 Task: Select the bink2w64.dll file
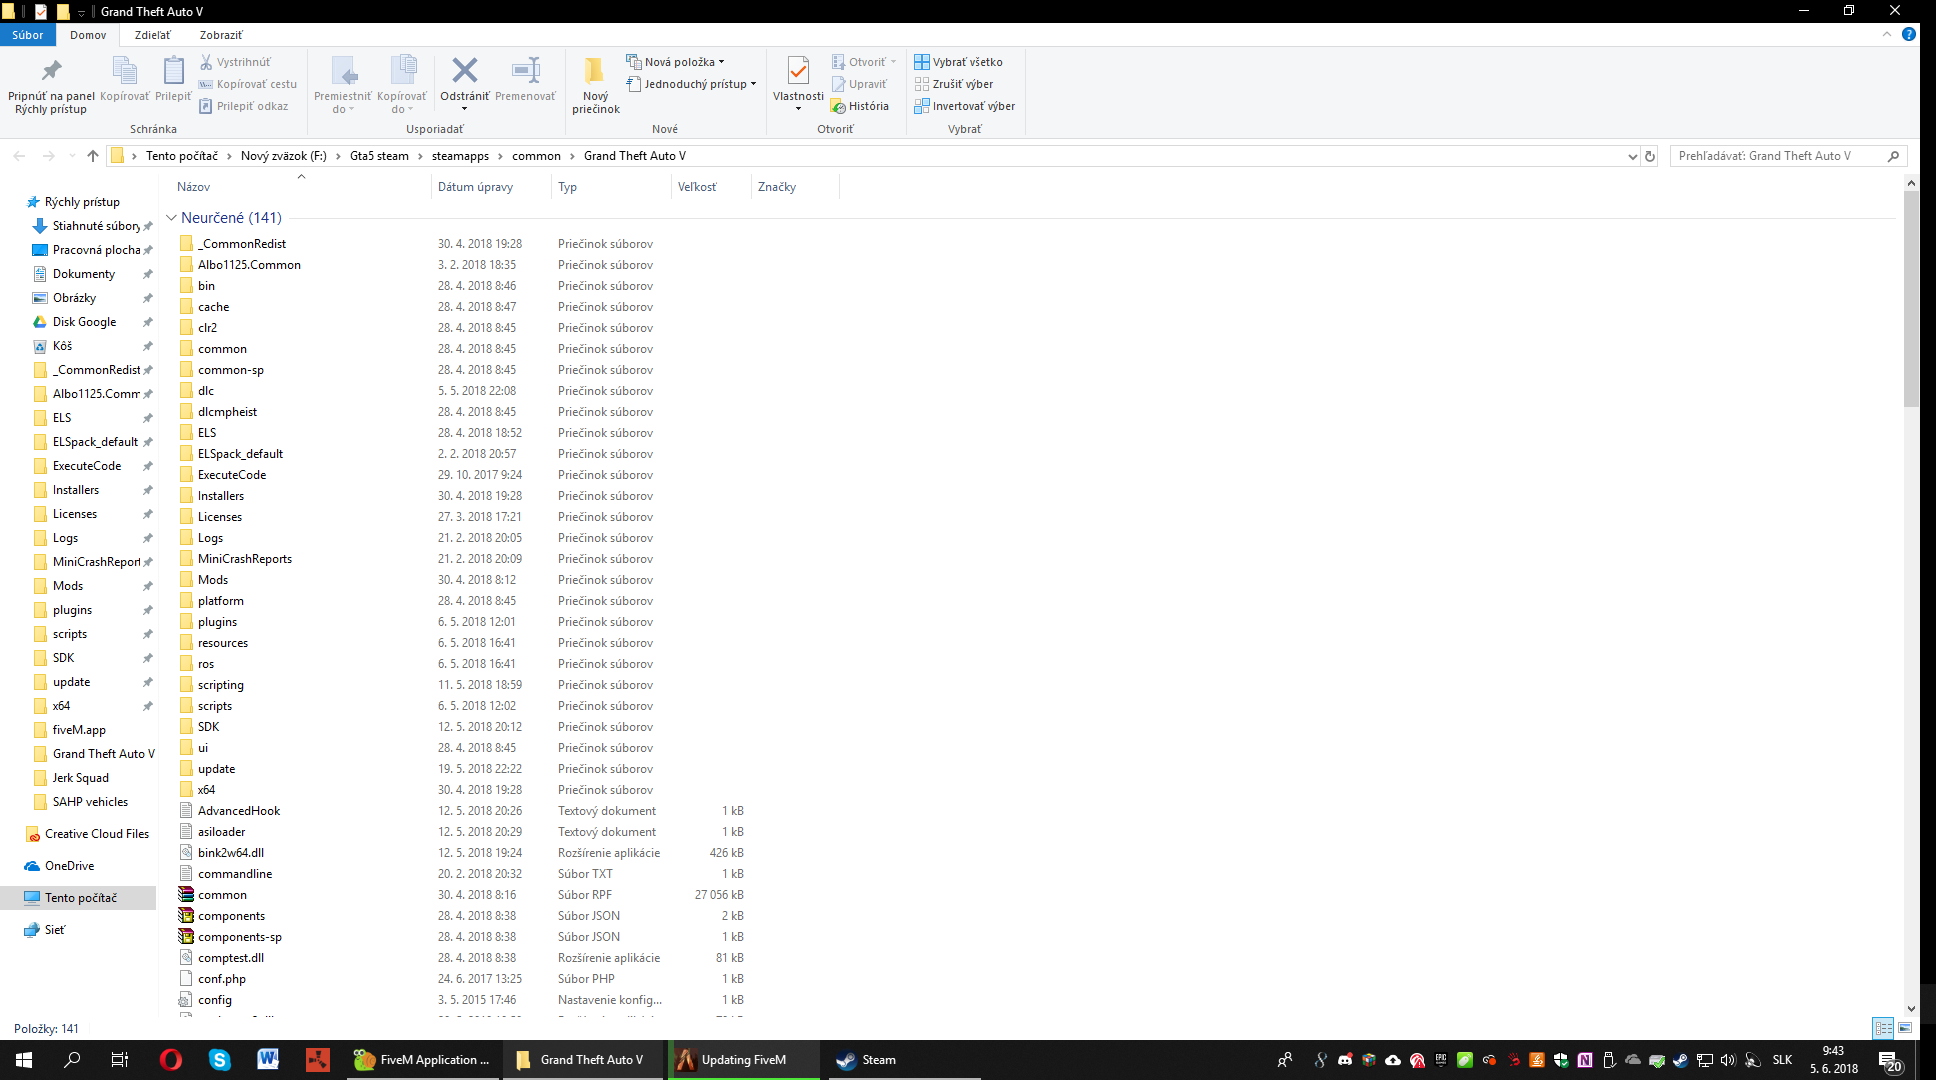(231, 853)
